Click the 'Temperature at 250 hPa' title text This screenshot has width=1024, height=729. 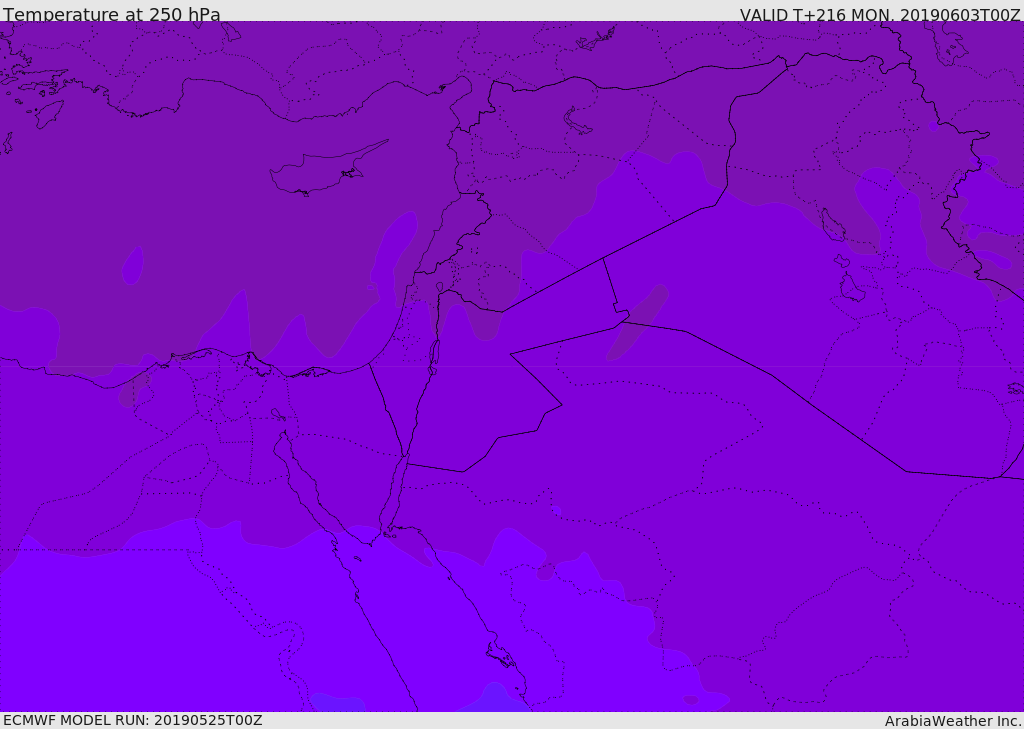click(112, 14)
